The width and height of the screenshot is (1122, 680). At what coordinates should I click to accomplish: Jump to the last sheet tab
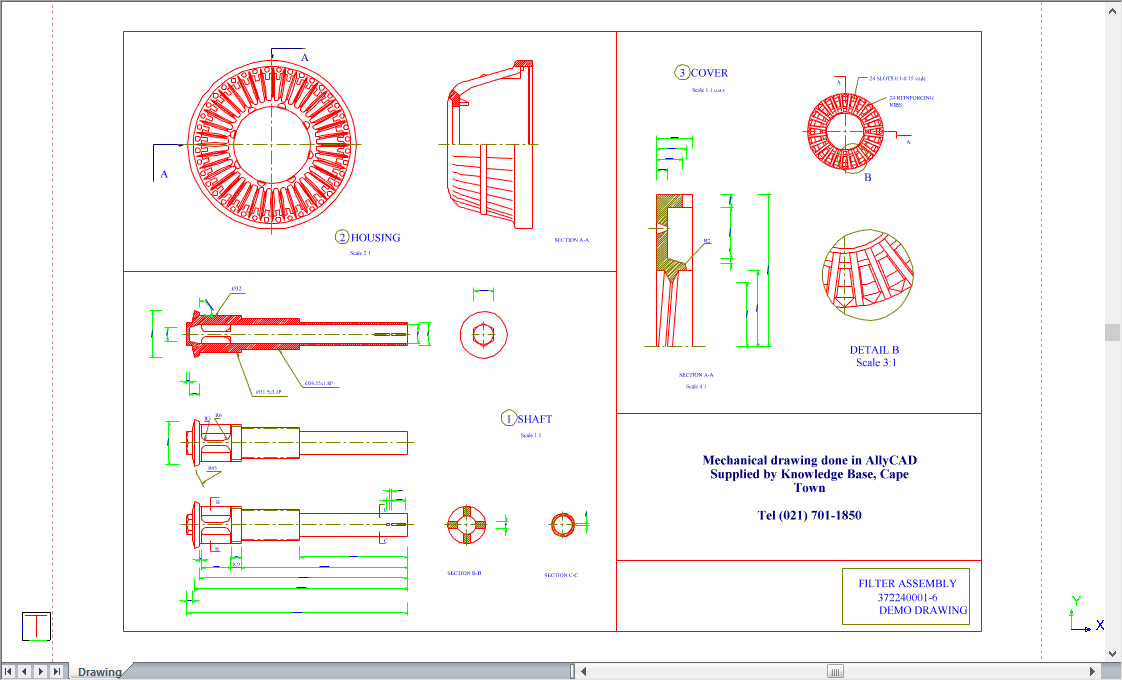(x=57, y=671)
